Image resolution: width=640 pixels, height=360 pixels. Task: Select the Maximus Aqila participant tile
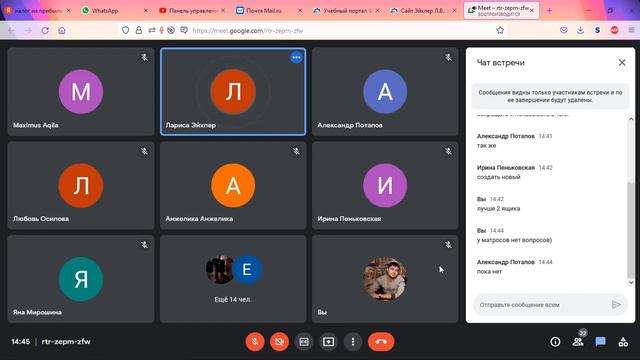point(81,91)
